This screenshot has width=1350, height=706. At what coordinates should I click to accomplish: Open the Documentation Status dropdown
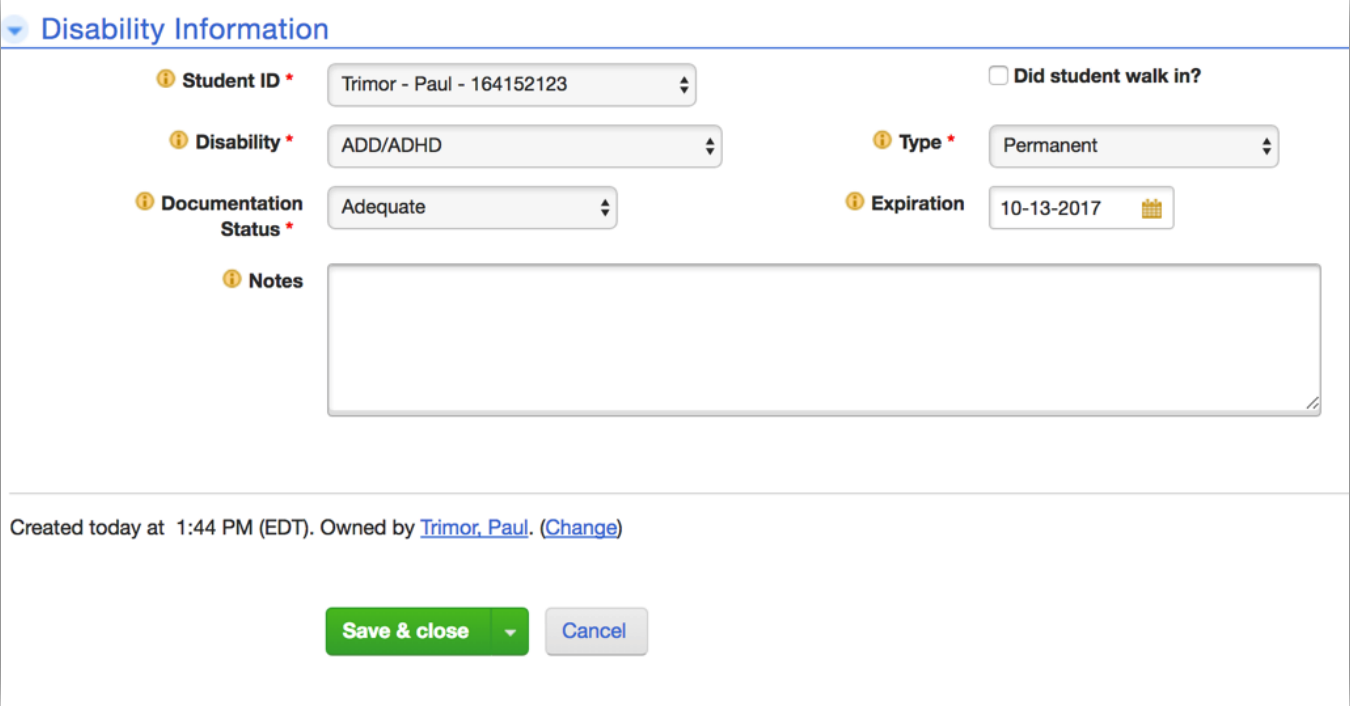tap(472, 208)
